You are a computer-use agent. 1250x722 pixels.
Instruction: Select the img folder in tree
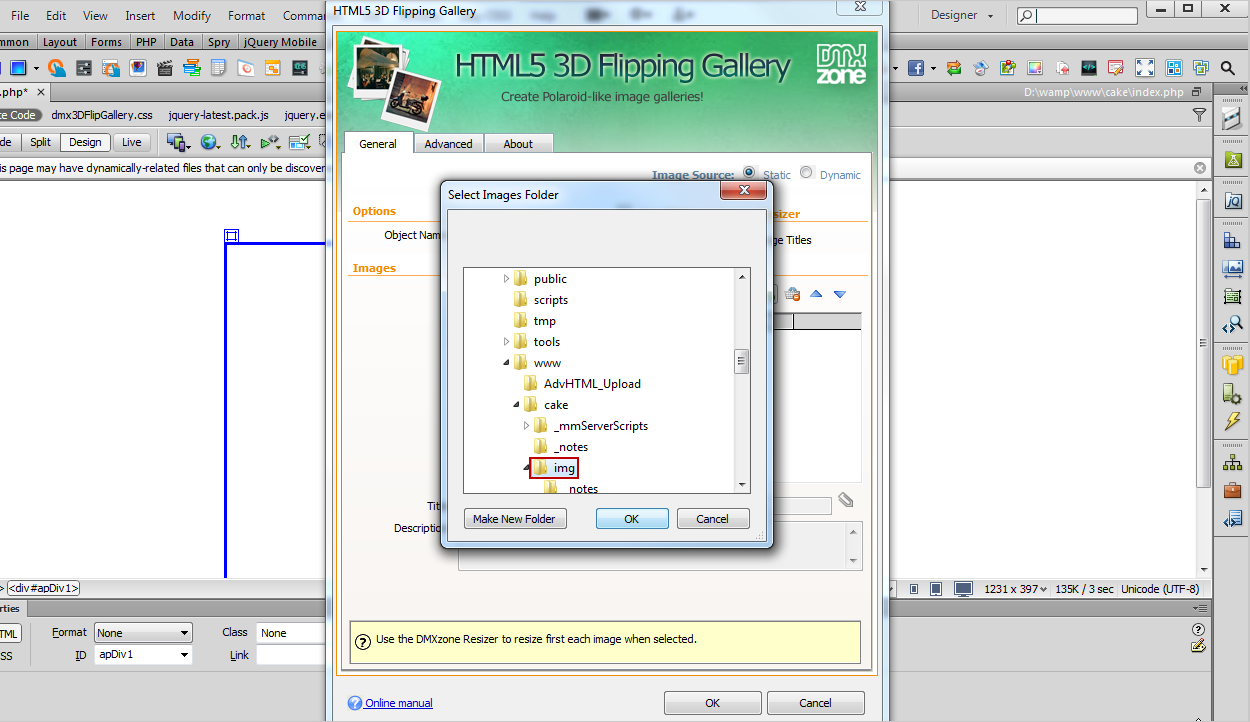click(x=555, y=468)
